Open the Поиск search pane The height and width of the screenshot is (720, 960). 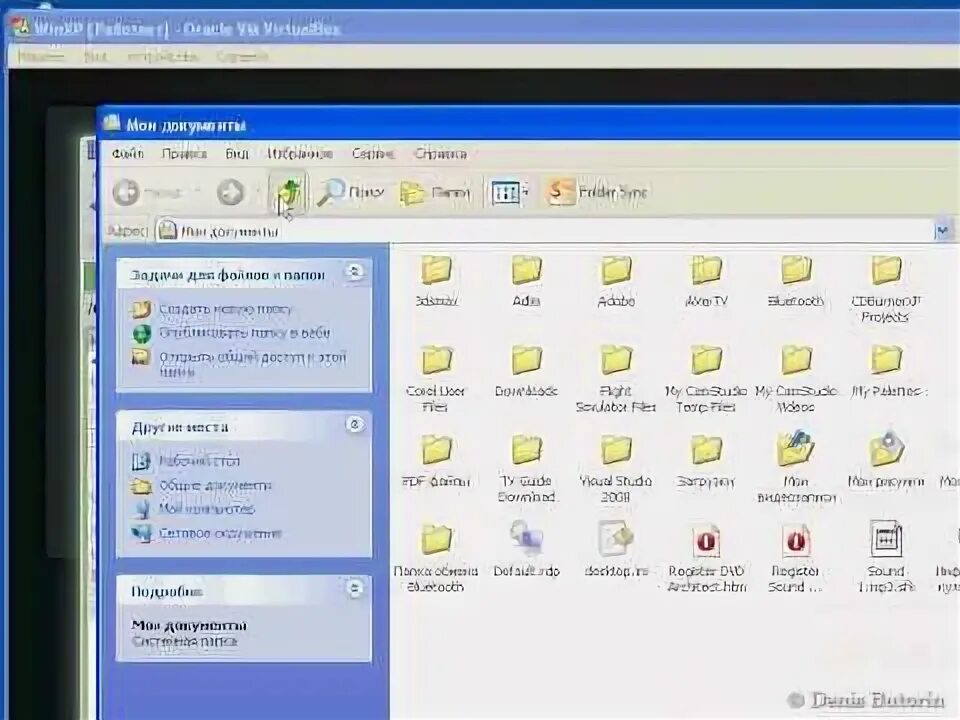[350, 192]
